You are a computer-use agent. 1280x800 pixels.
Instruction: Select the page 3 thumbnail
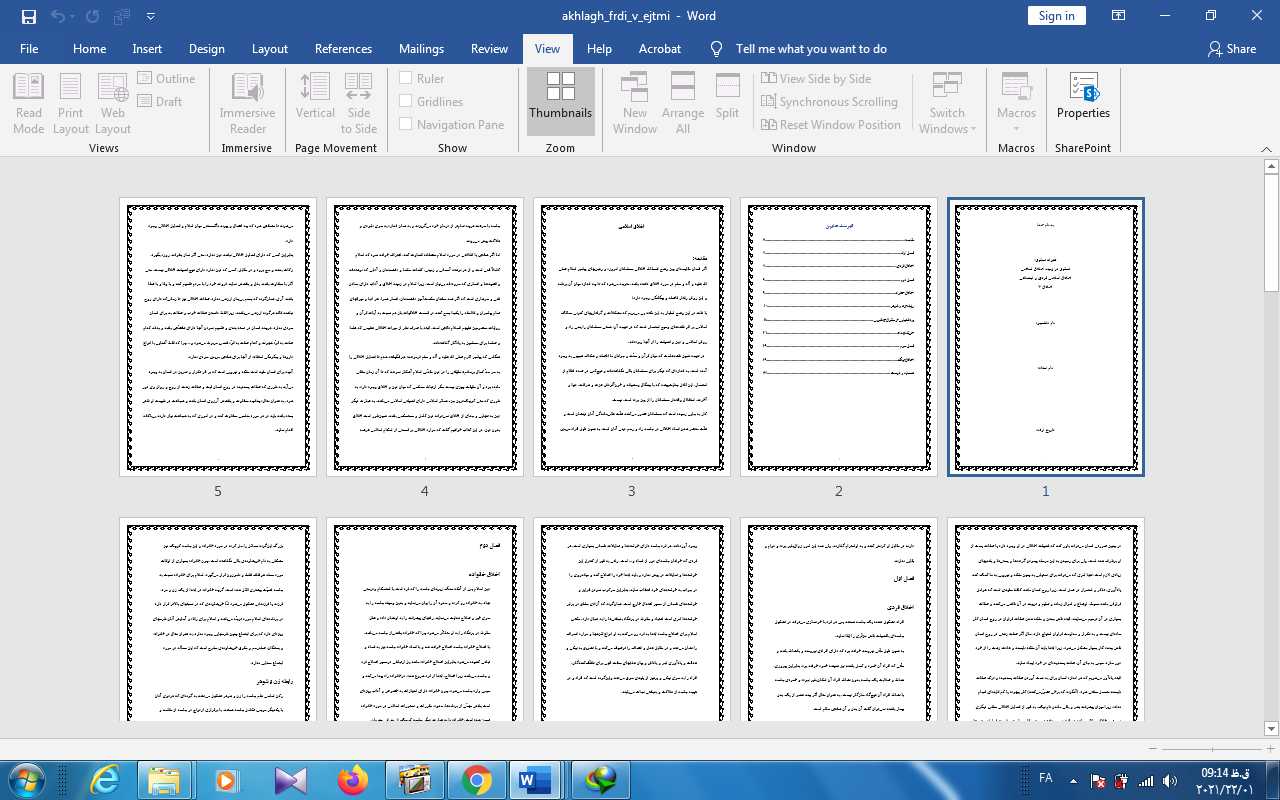(x=631, y=336)
